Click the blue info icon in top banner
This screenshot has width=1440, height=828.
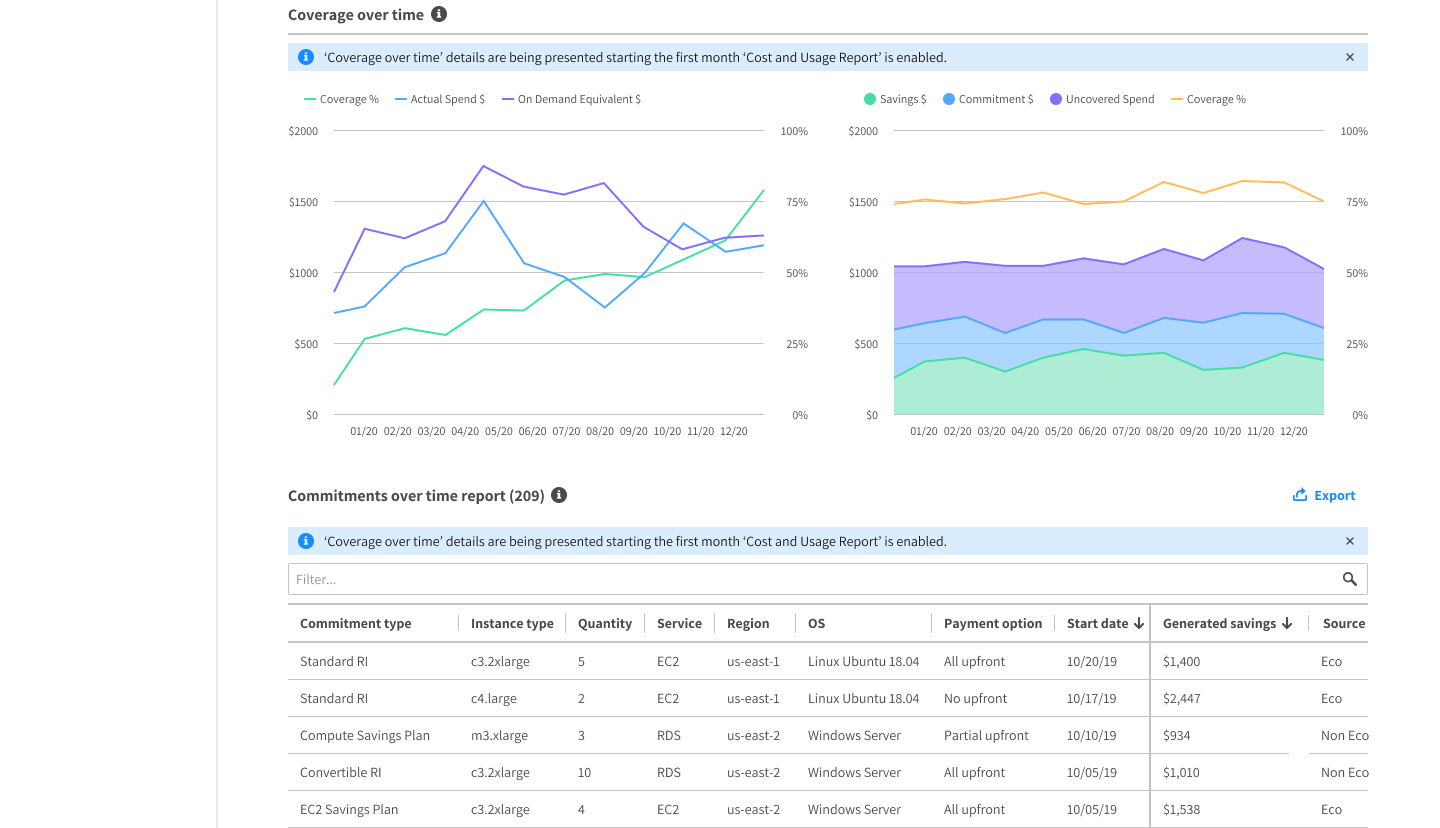pos(306,57)
